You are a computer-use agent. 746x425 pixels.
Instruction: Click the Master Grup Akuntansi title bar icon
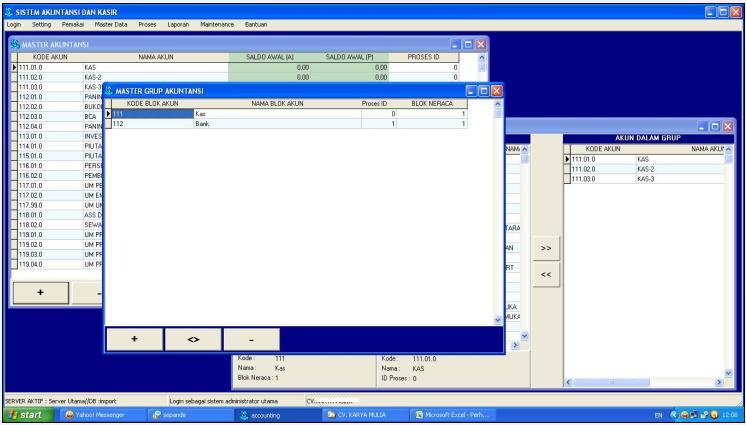pyautogui.click(x=111, y=92)
